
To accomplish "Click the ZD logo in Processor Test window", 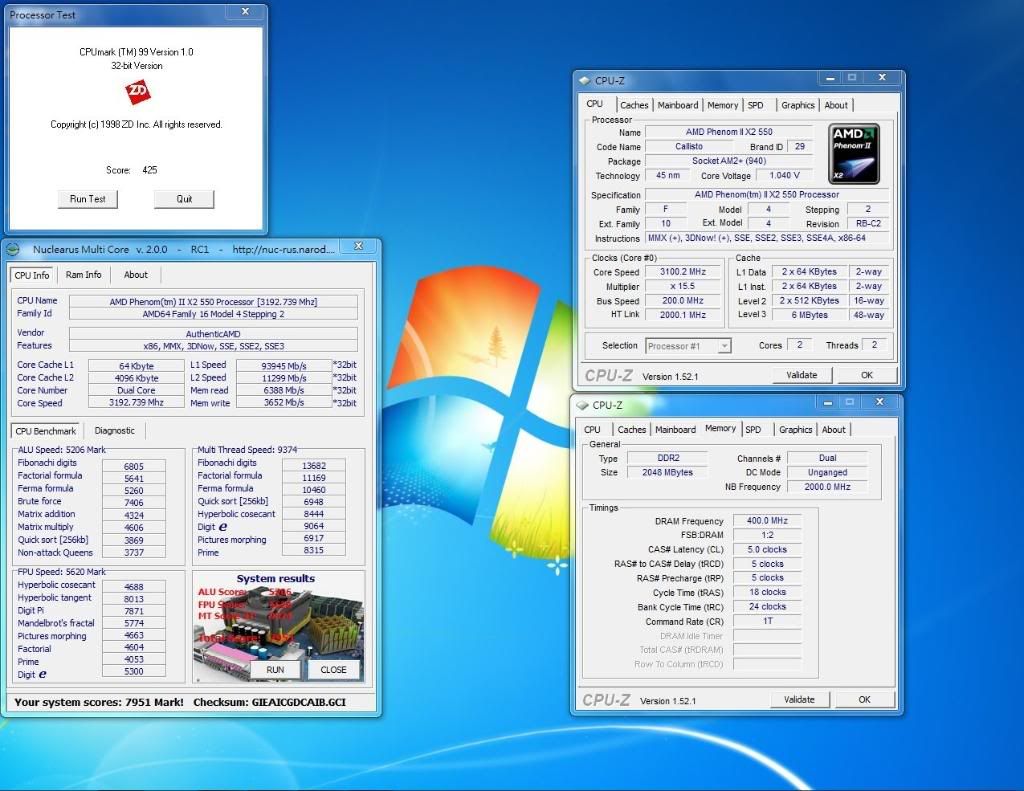I will 137,92.
